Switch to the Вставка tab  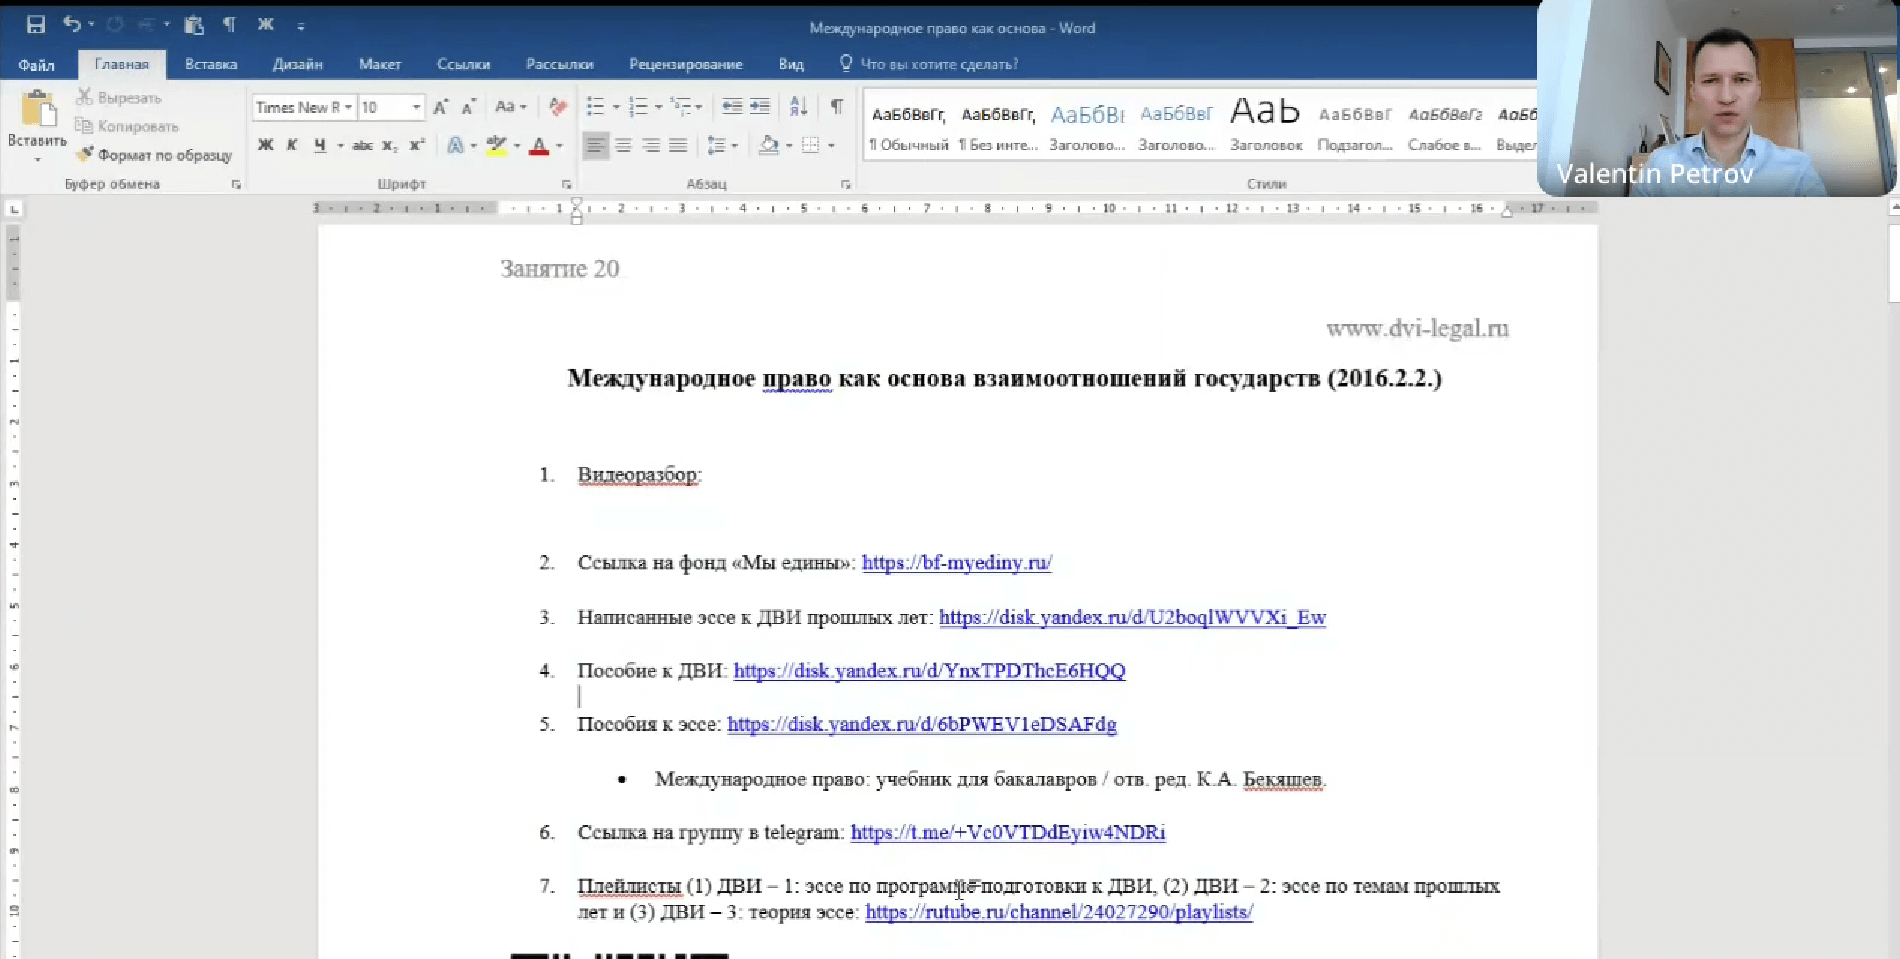tap(211, 64)
